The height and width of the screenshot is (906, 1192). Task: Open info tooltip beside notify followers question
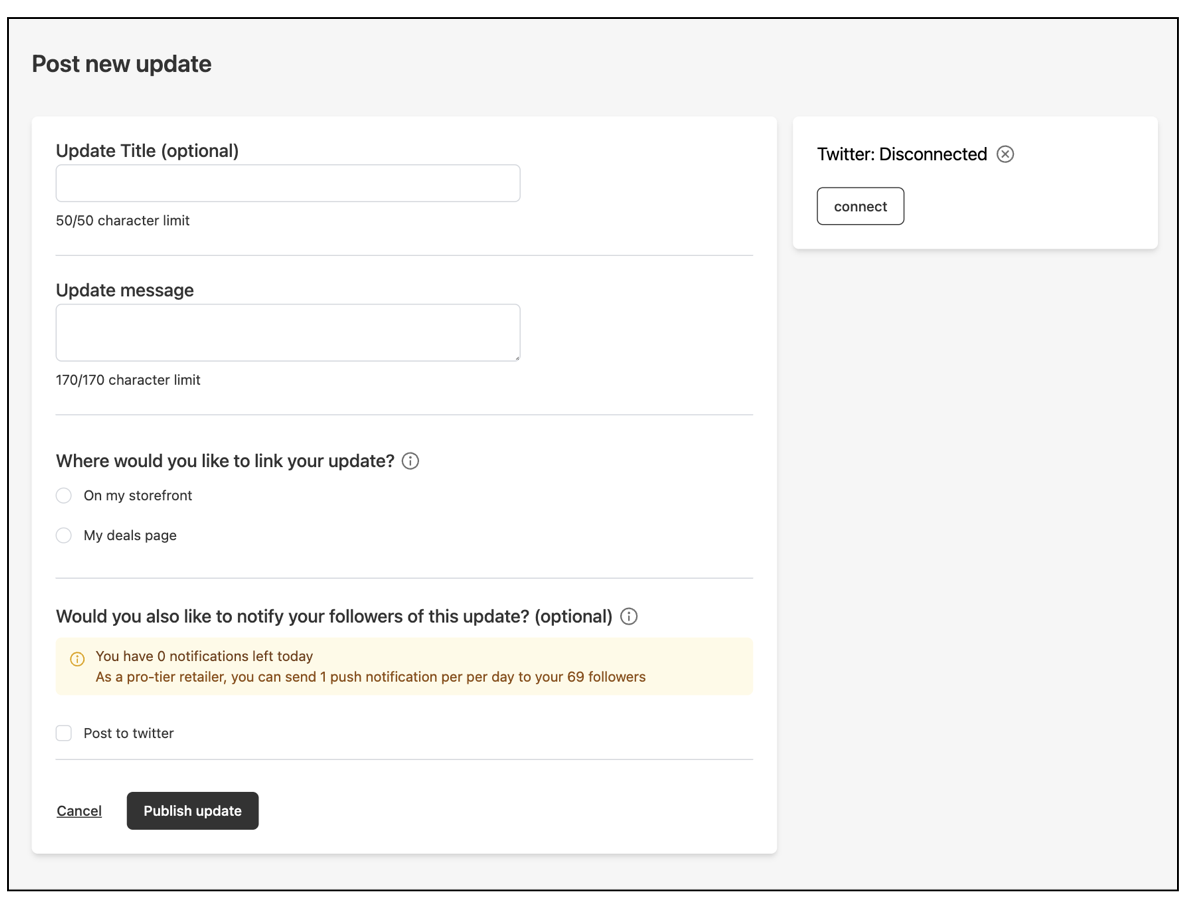point(629,616)
